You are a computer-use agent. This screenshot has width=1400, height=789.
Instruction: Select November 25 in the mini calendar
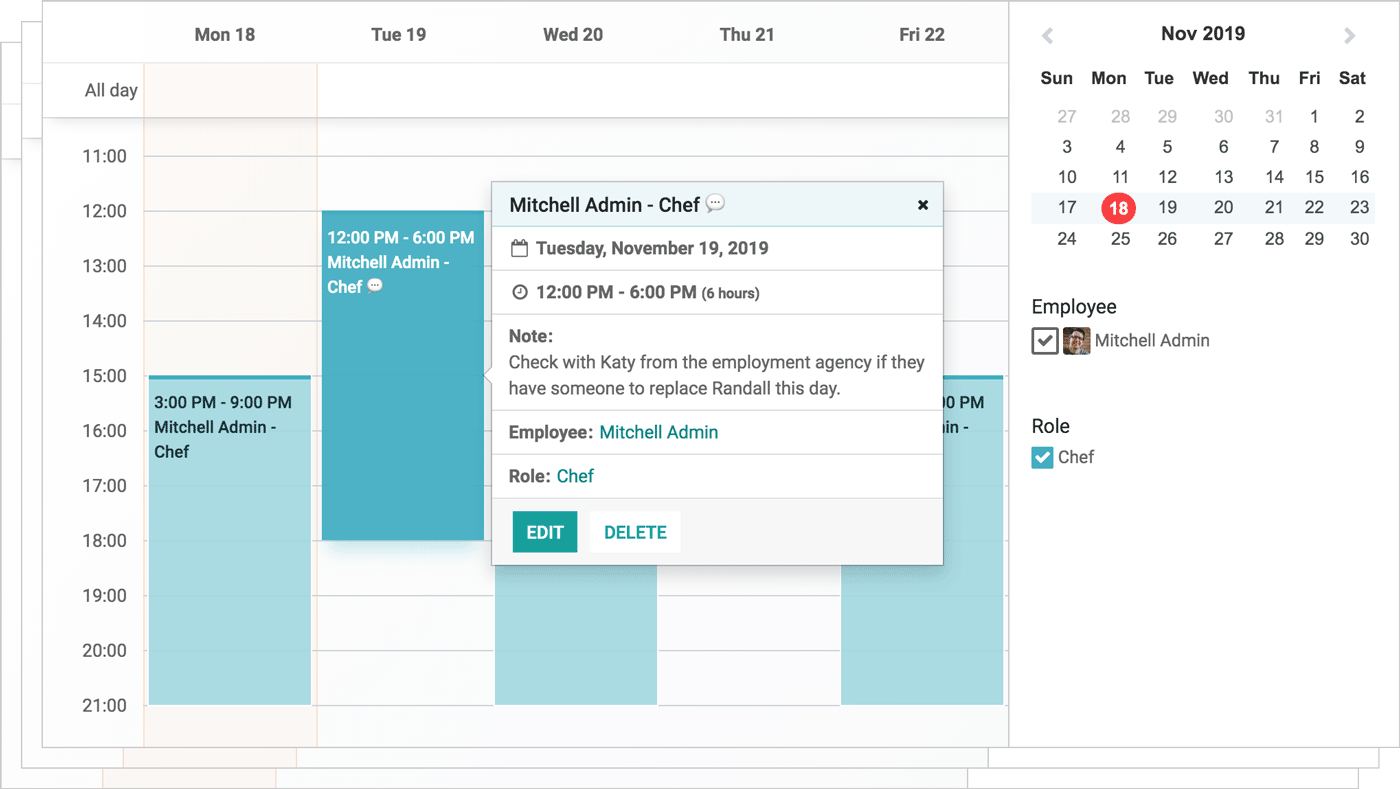pyautogui.click(x=1119, y=239)
